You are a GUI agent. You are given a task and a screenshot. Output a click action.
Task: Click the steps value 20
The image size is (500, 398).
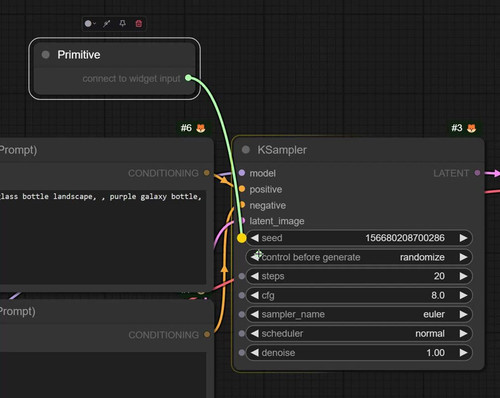[439, 276]
